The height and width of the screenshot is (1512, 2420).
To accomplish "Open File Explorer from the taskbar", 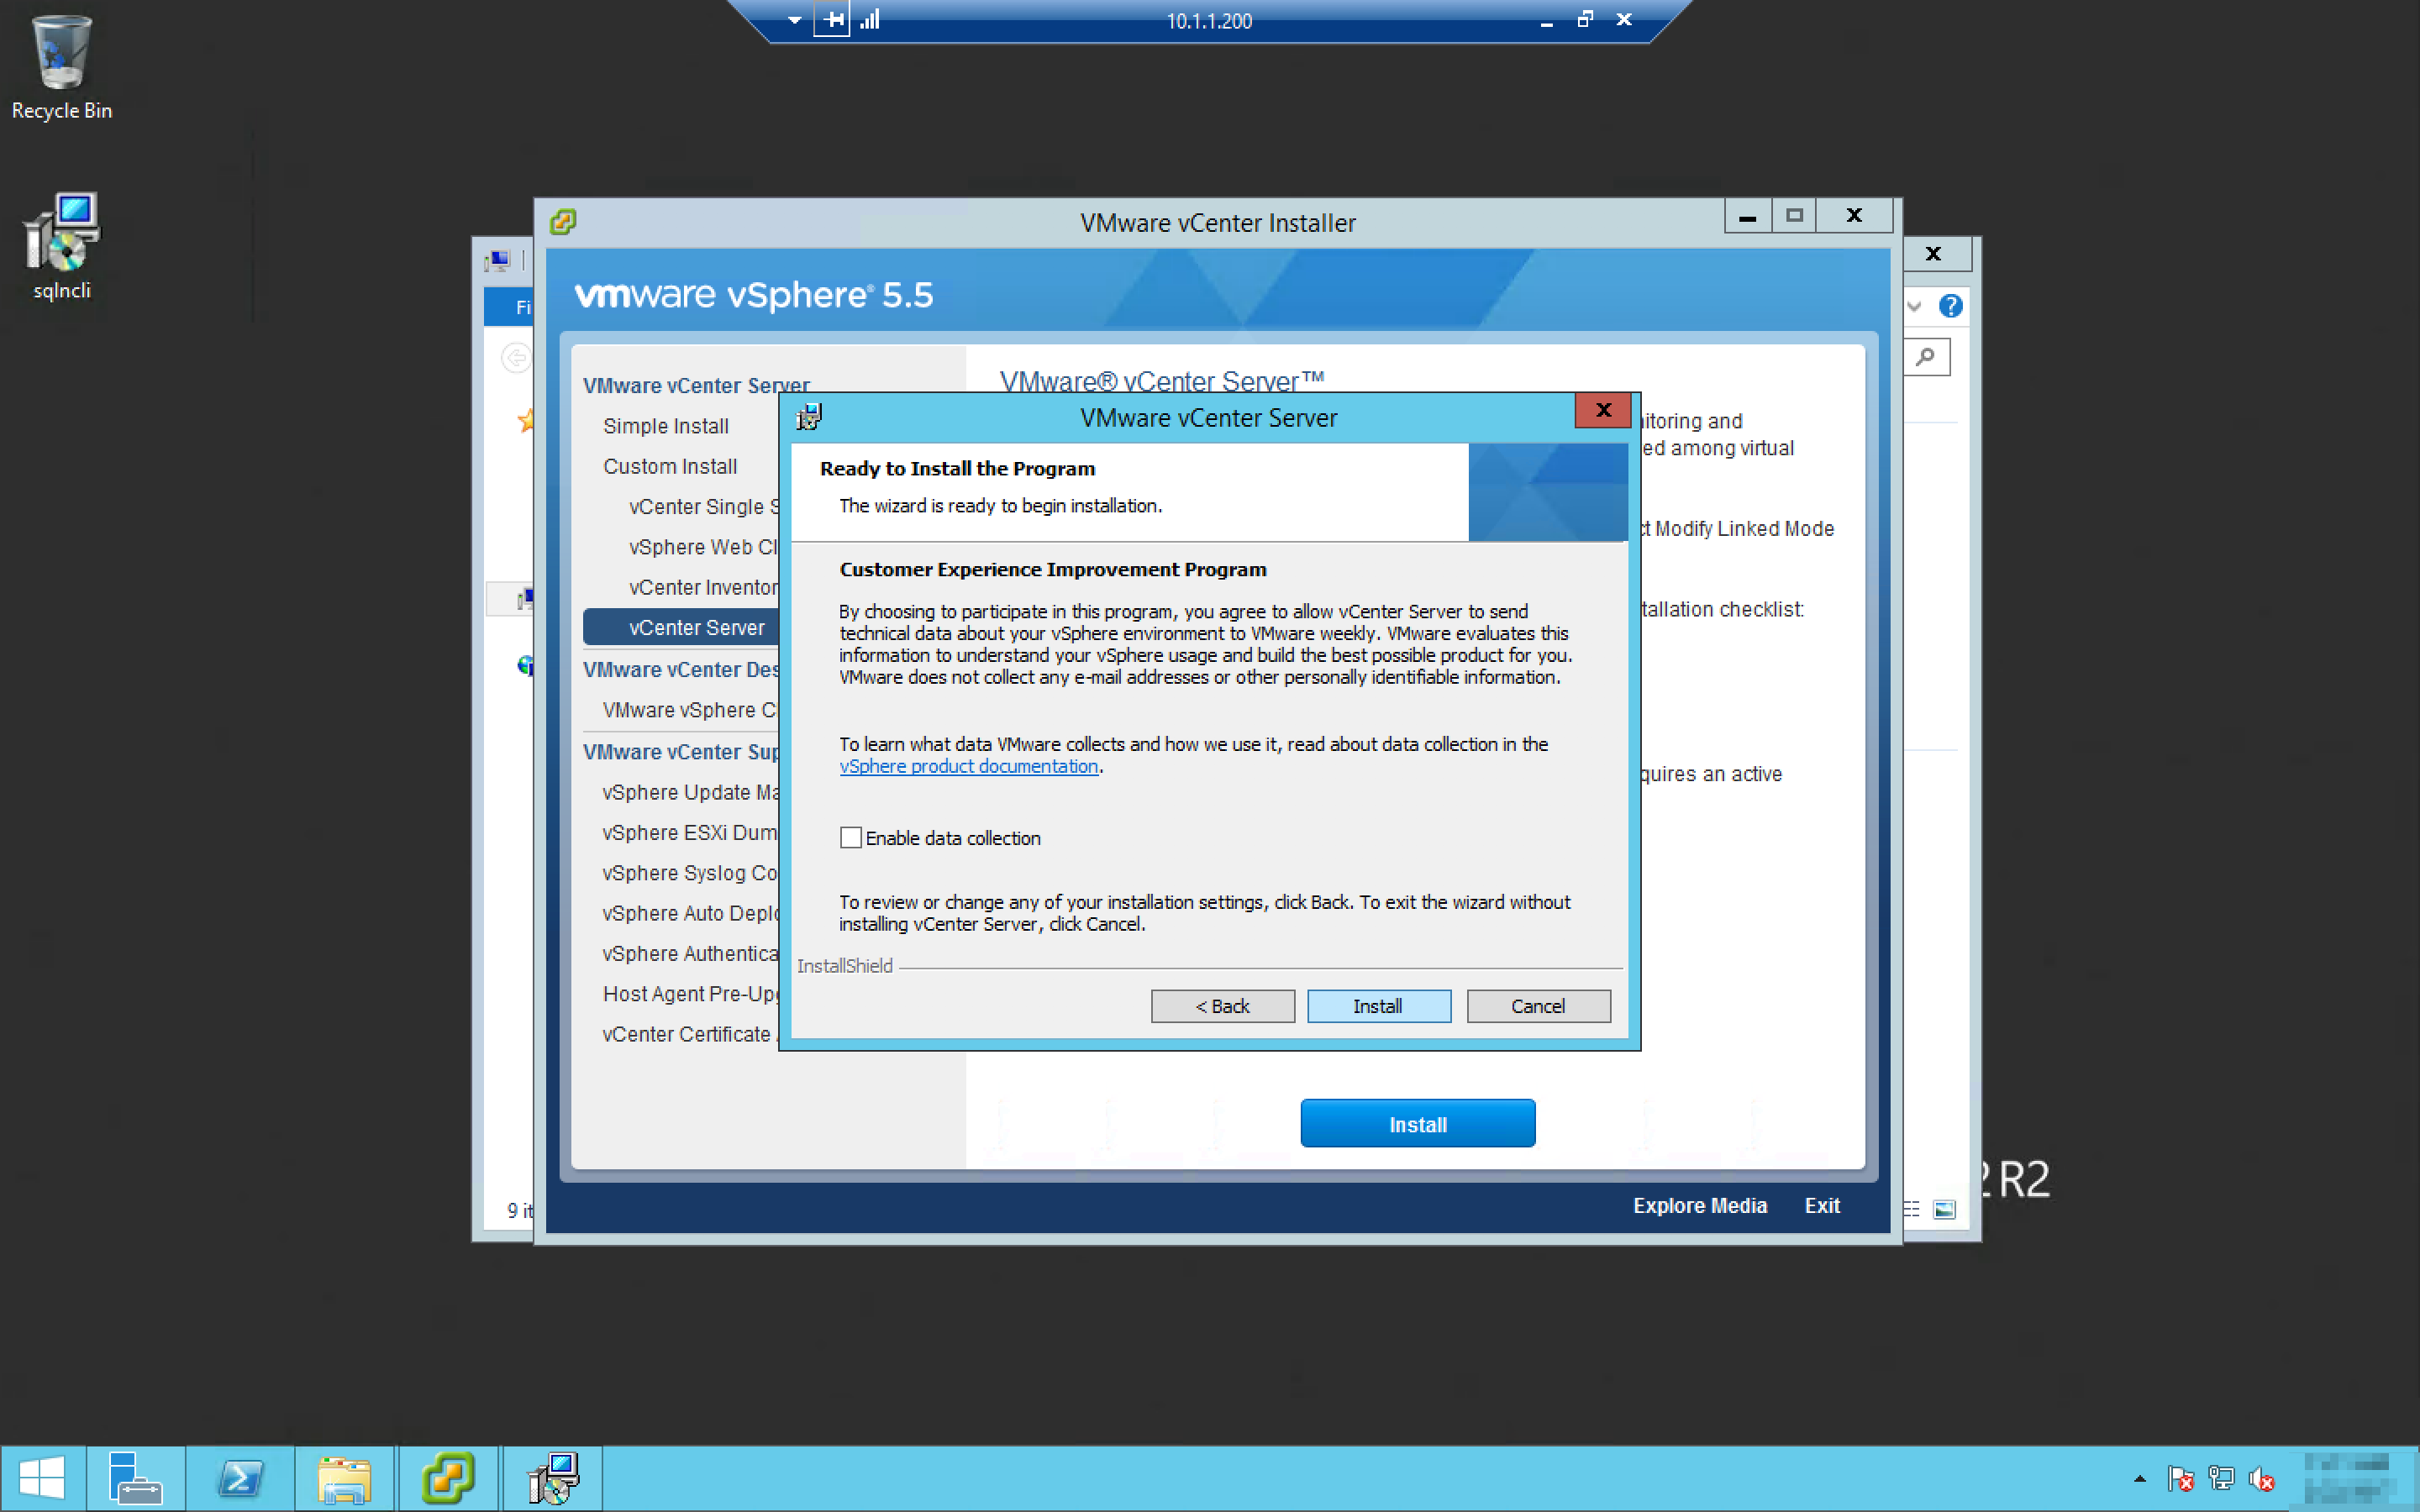I will pos(344,1478).
